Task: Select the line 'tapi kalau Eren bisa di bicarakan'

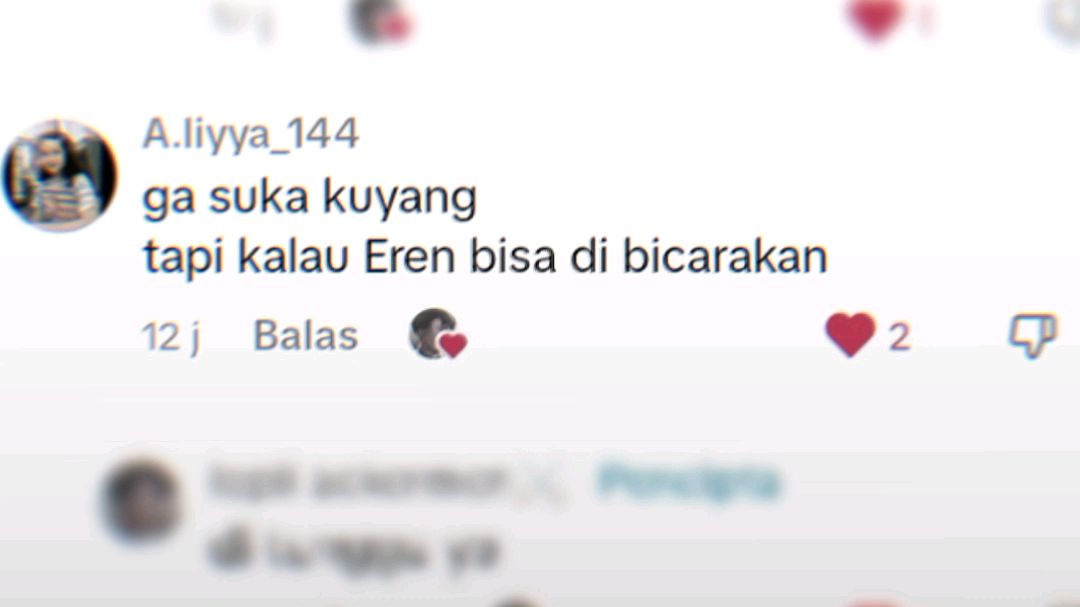Action: [x=485, y=258]
